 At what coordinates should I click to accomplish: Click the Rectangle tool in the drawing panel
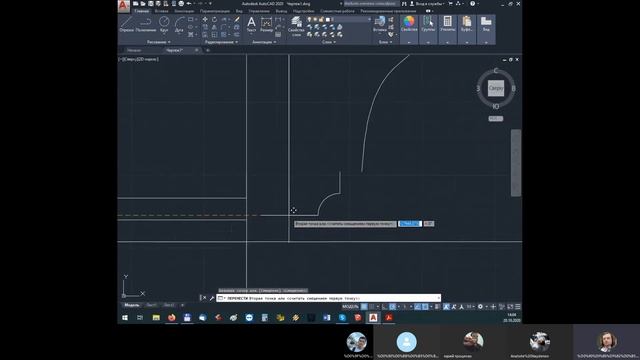pos(190,19)
